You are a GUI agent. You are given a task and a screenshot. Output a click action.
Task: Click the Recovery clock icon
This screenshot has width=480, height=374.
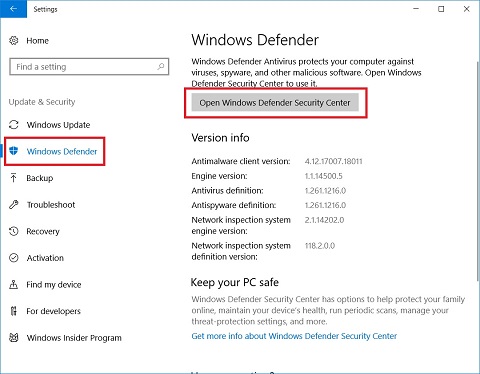pos(14,231)
